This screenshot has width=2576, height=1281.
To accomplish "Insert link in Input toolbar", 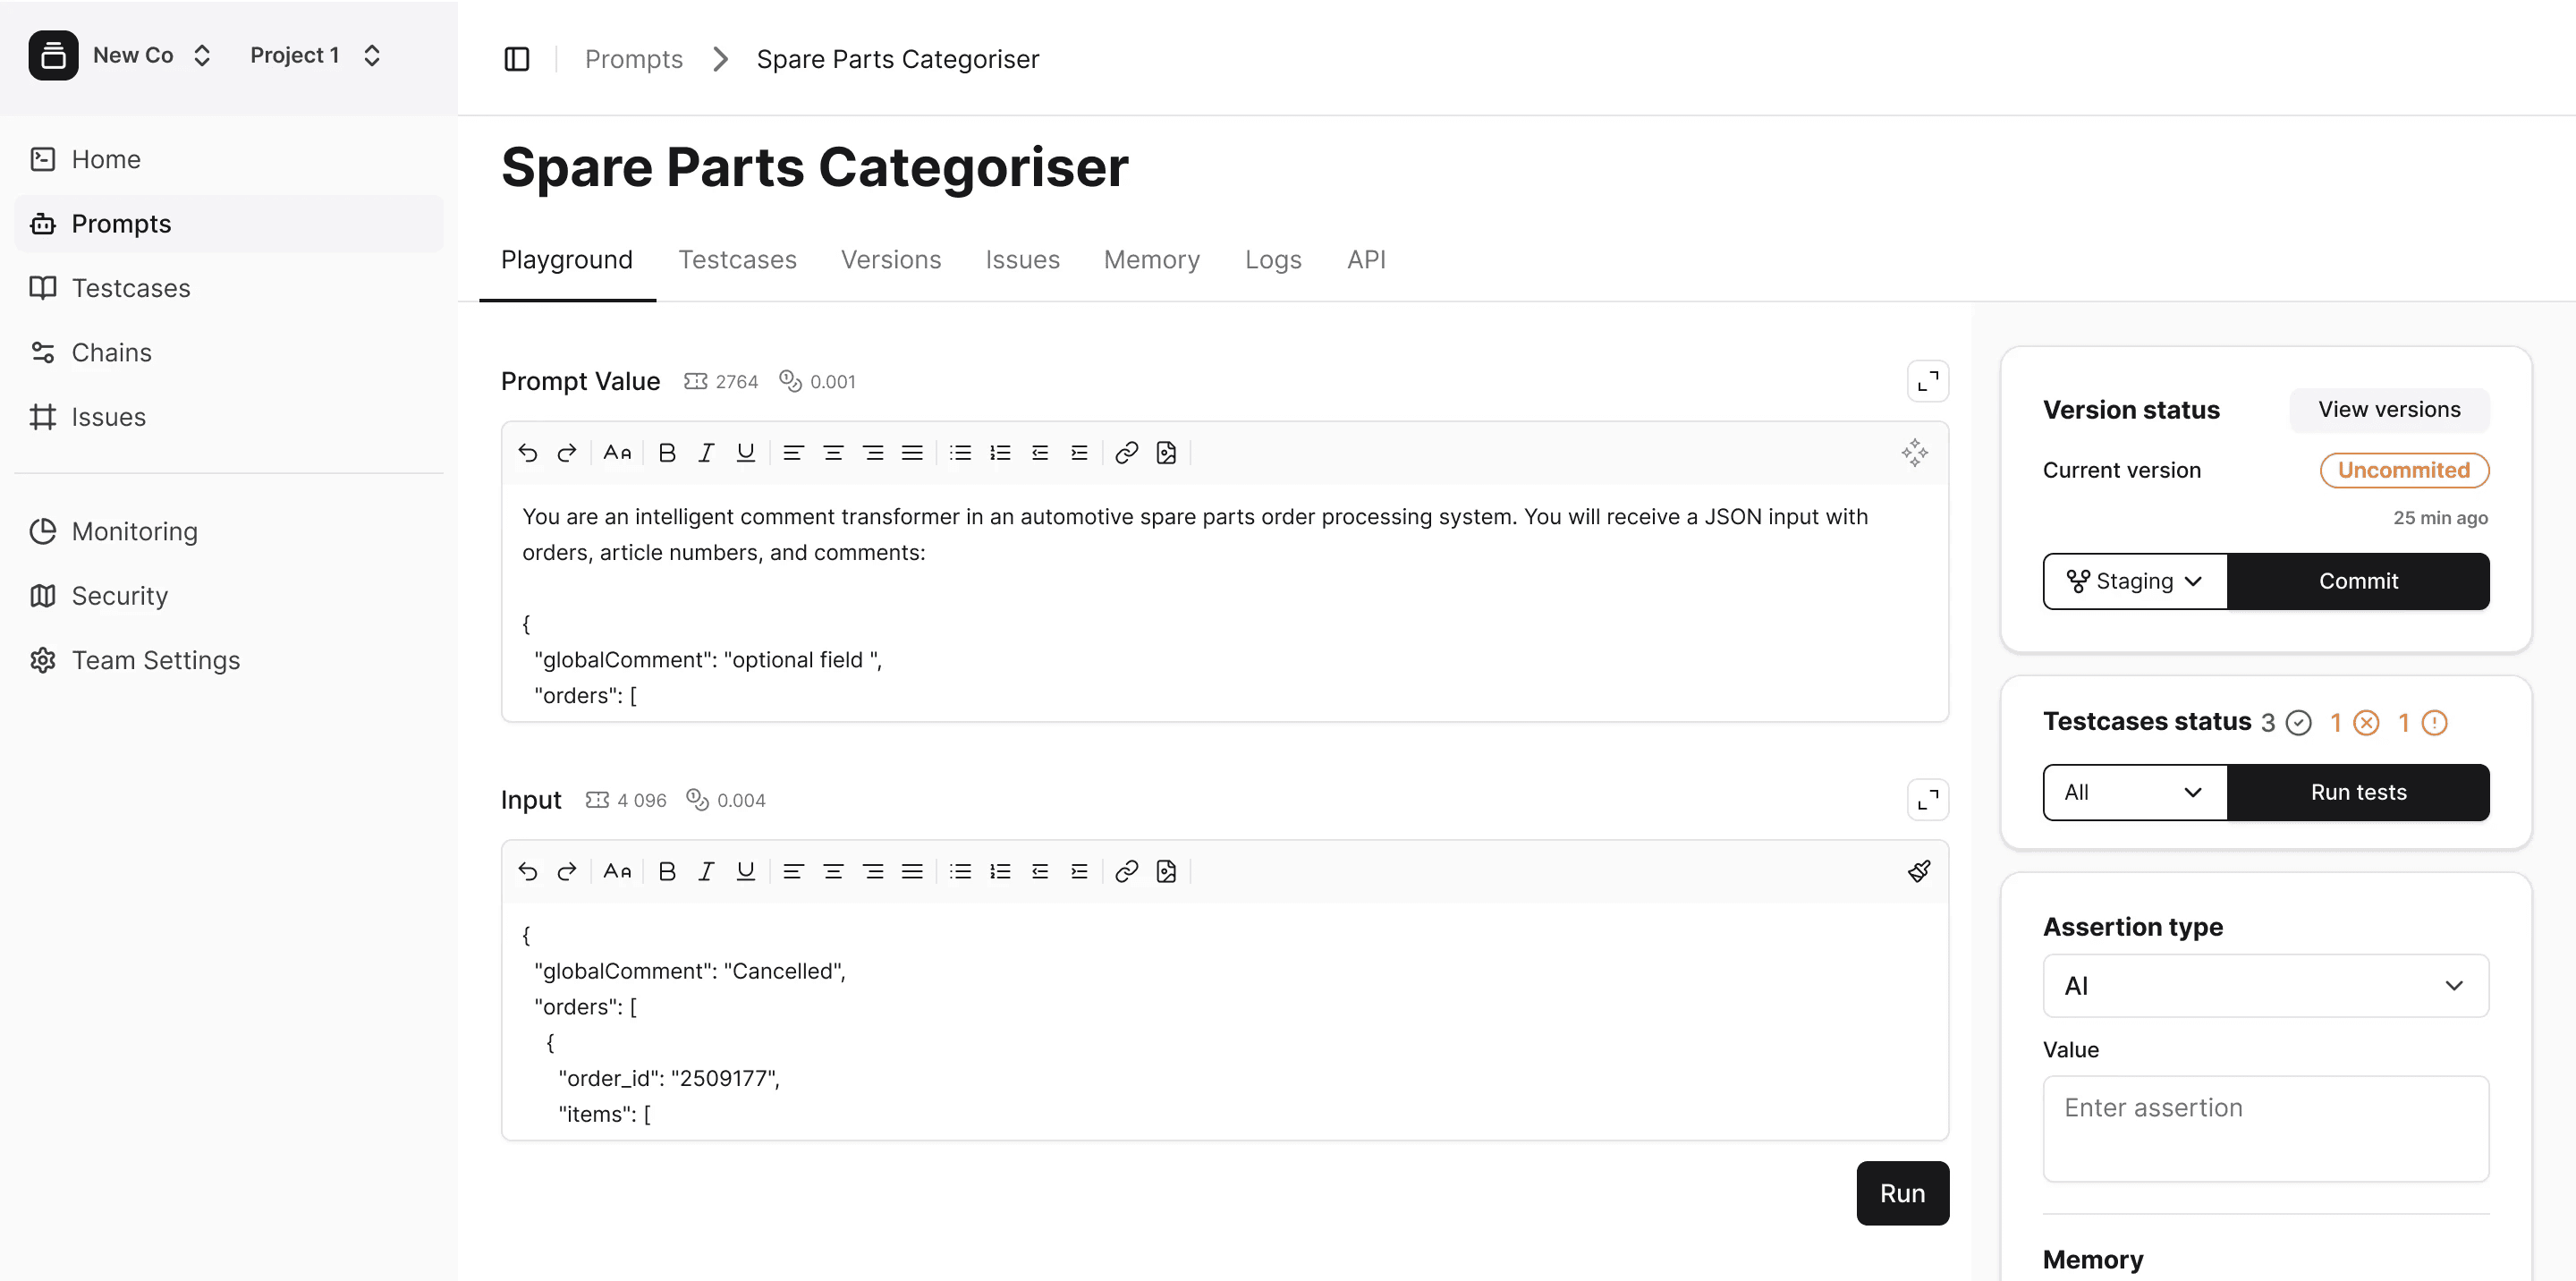I will pyautogui.click(x=1127, y=871).
